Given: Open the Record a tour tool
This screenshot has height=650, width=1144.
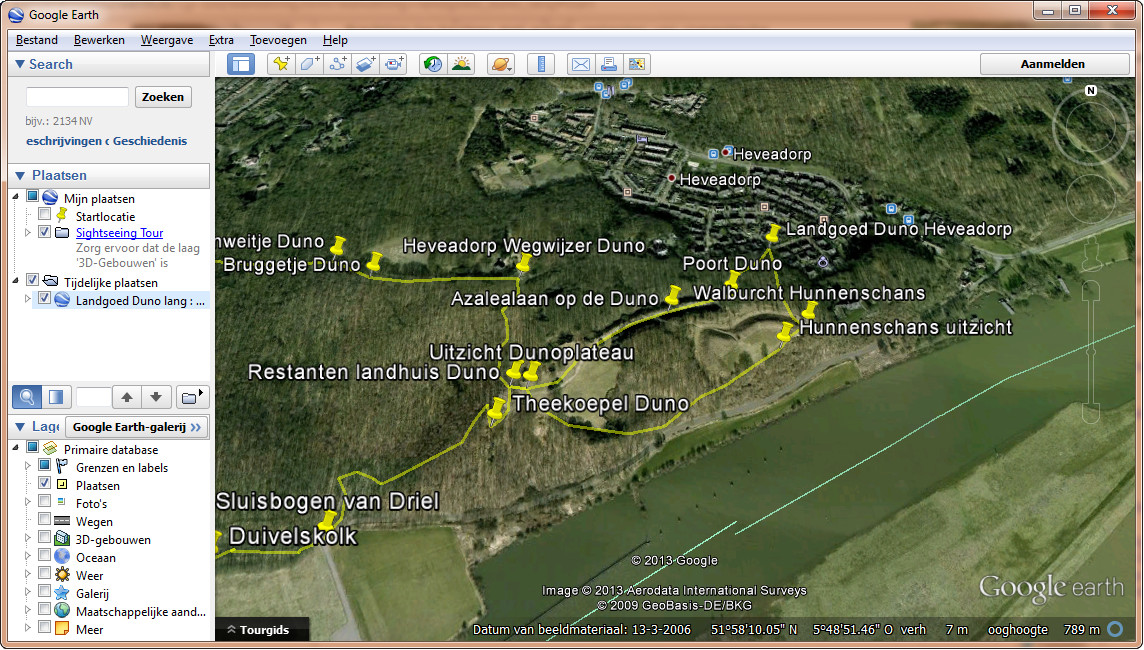Looking at the screenshot, I should click(395, 63).
